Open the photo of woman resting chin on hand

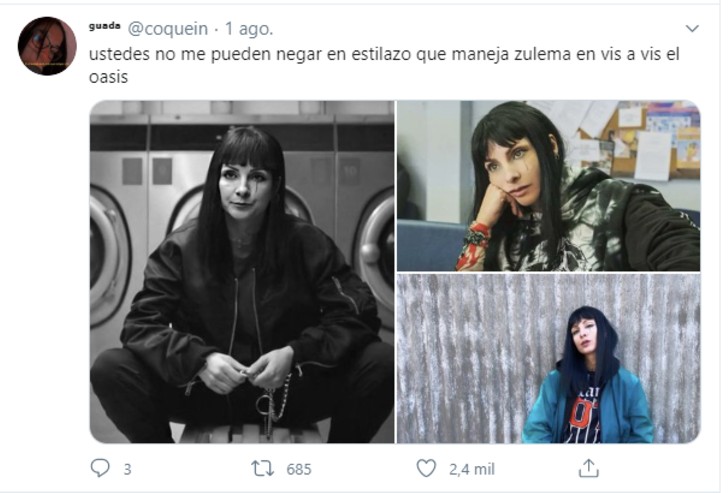point(548,186)
